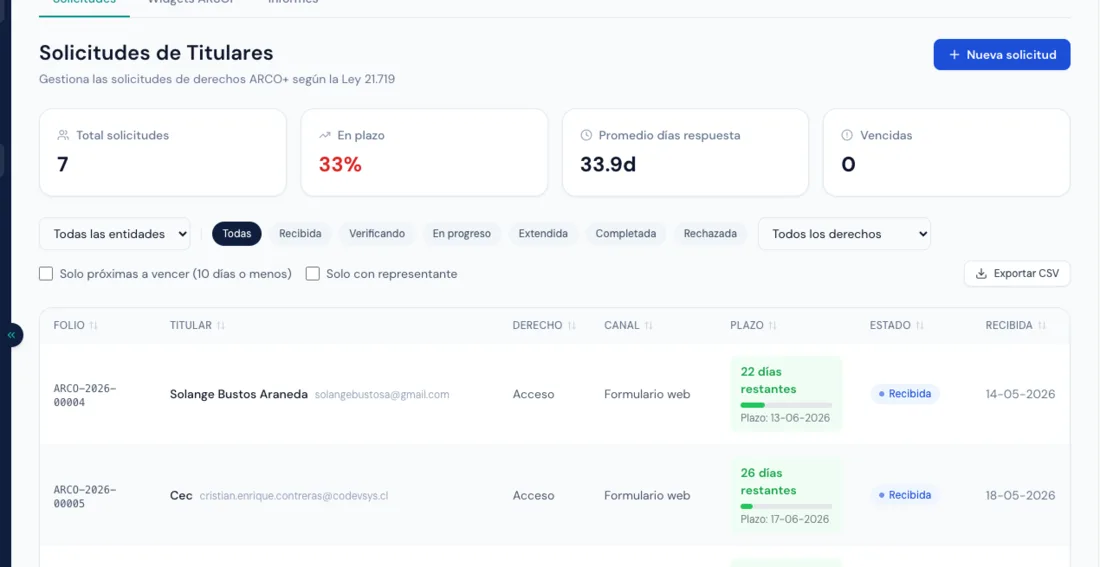Filter by Recibida status pill
Image resolution: width=1100 pixels, height=567 pixels.
300,234
